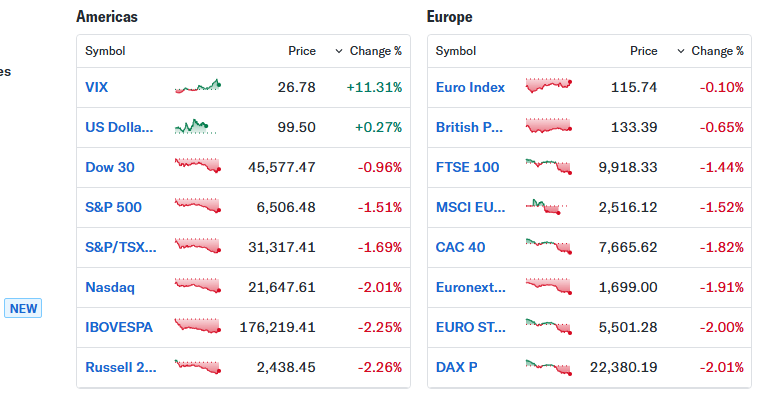
Task: Select the IBOVESPA symbol link
Action: [121, 327]
